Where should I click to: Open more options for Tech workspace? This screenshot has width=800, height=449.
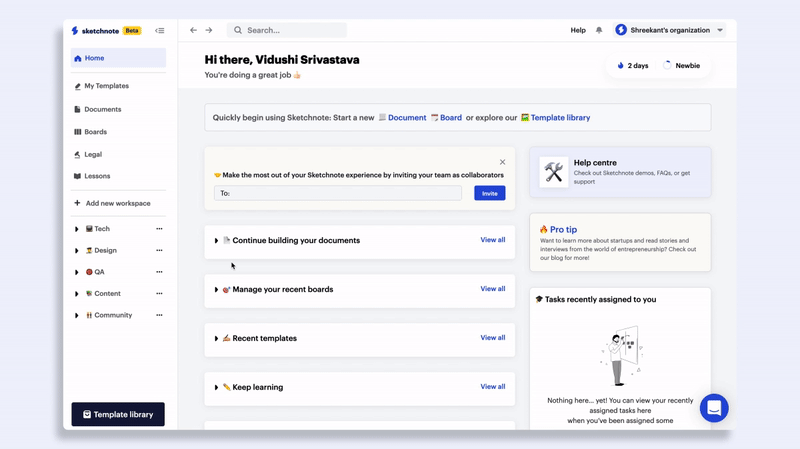click(159, 229)
